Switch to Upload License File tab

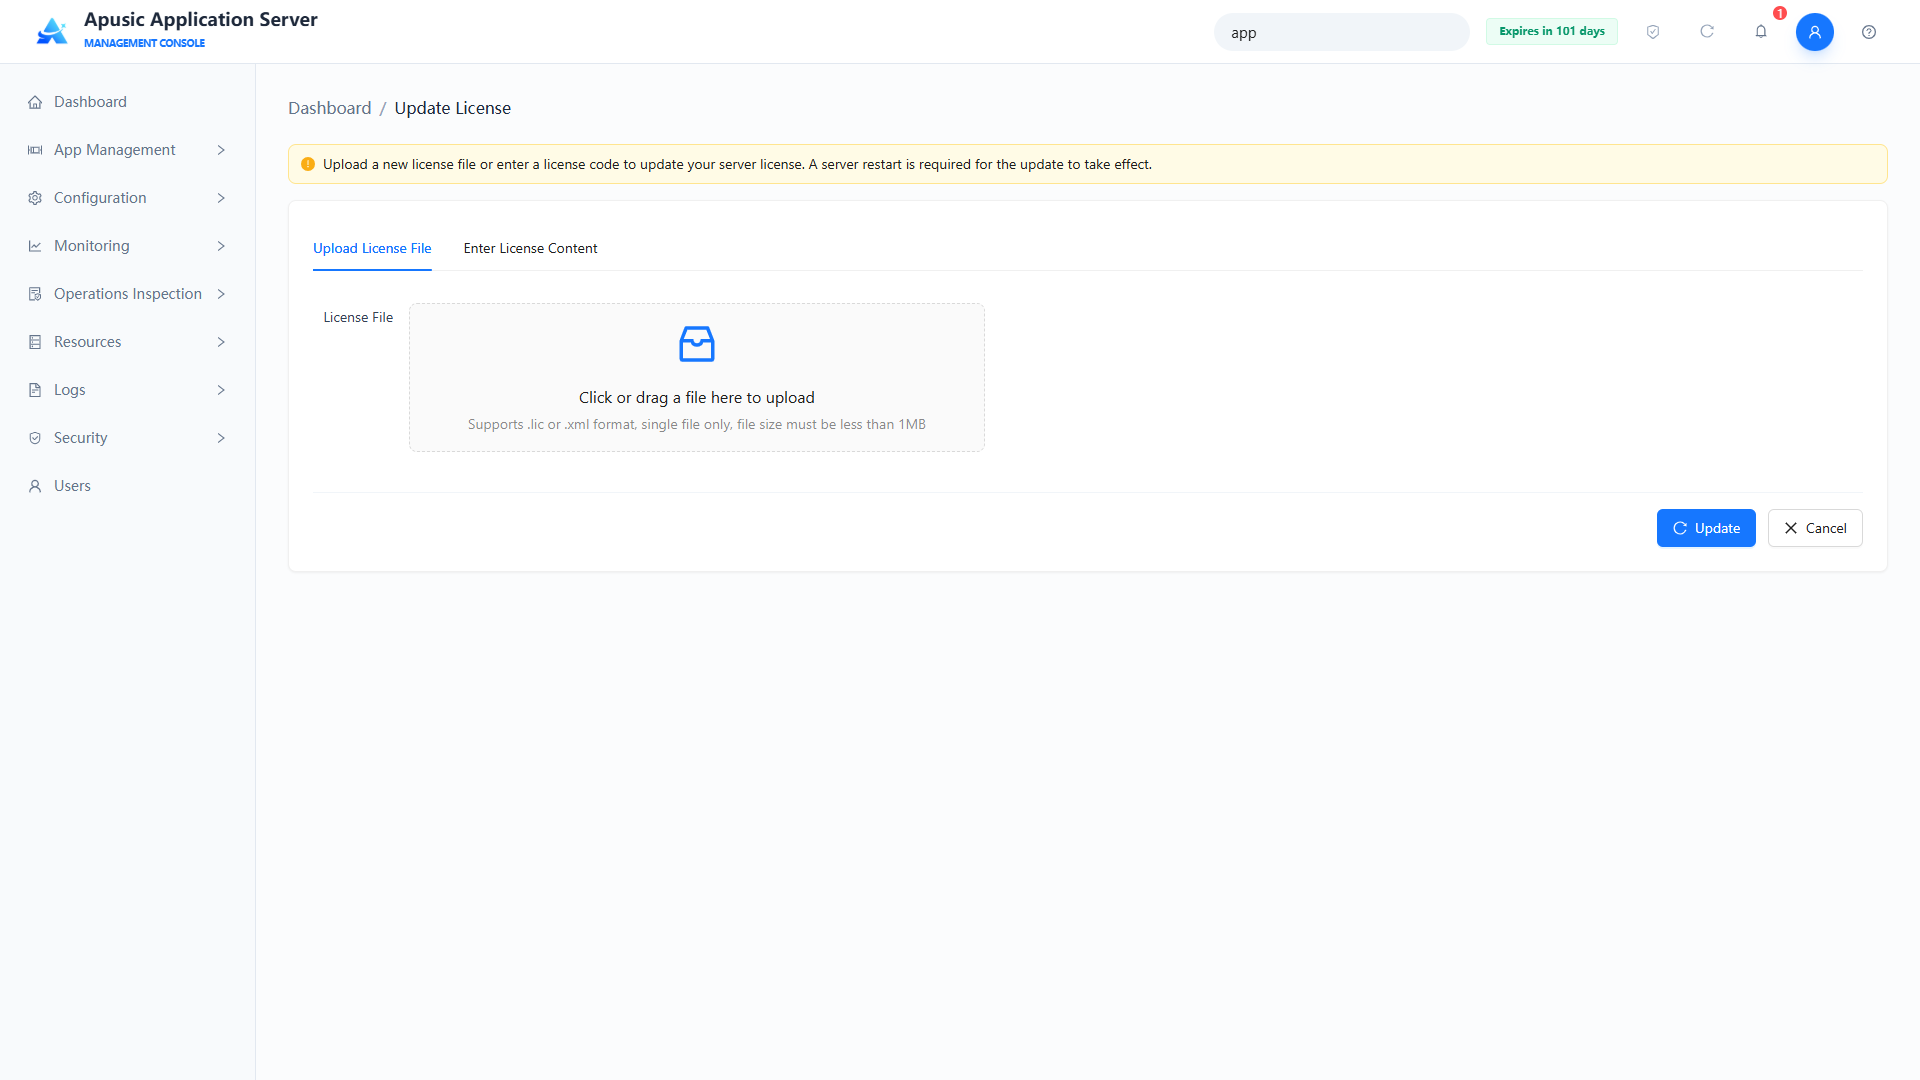[x=372, y=248]
